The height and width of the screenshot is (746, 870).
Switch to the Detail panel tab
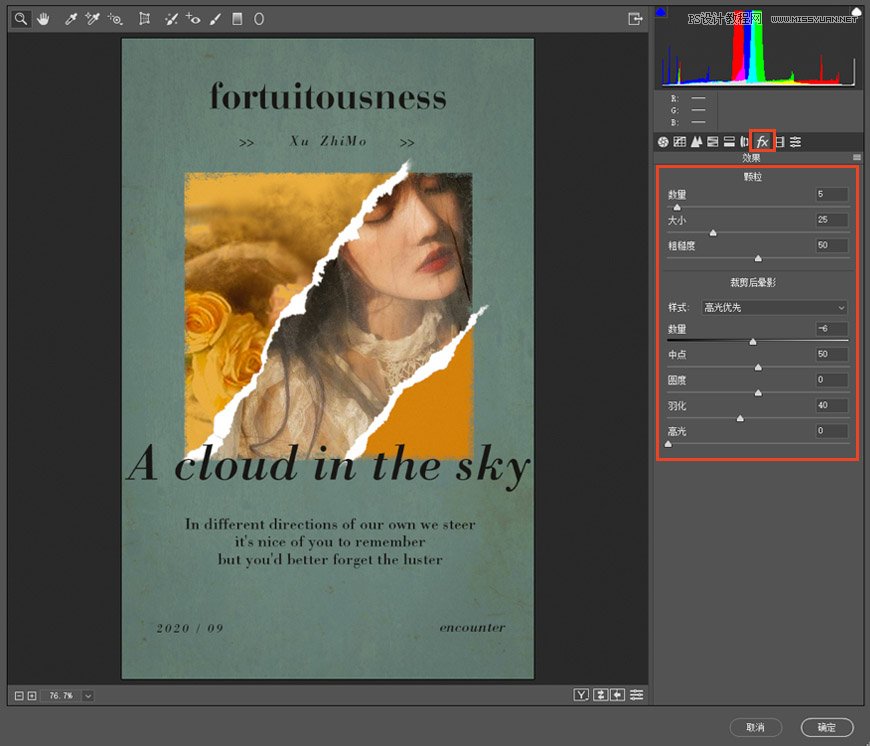[696, 141]
